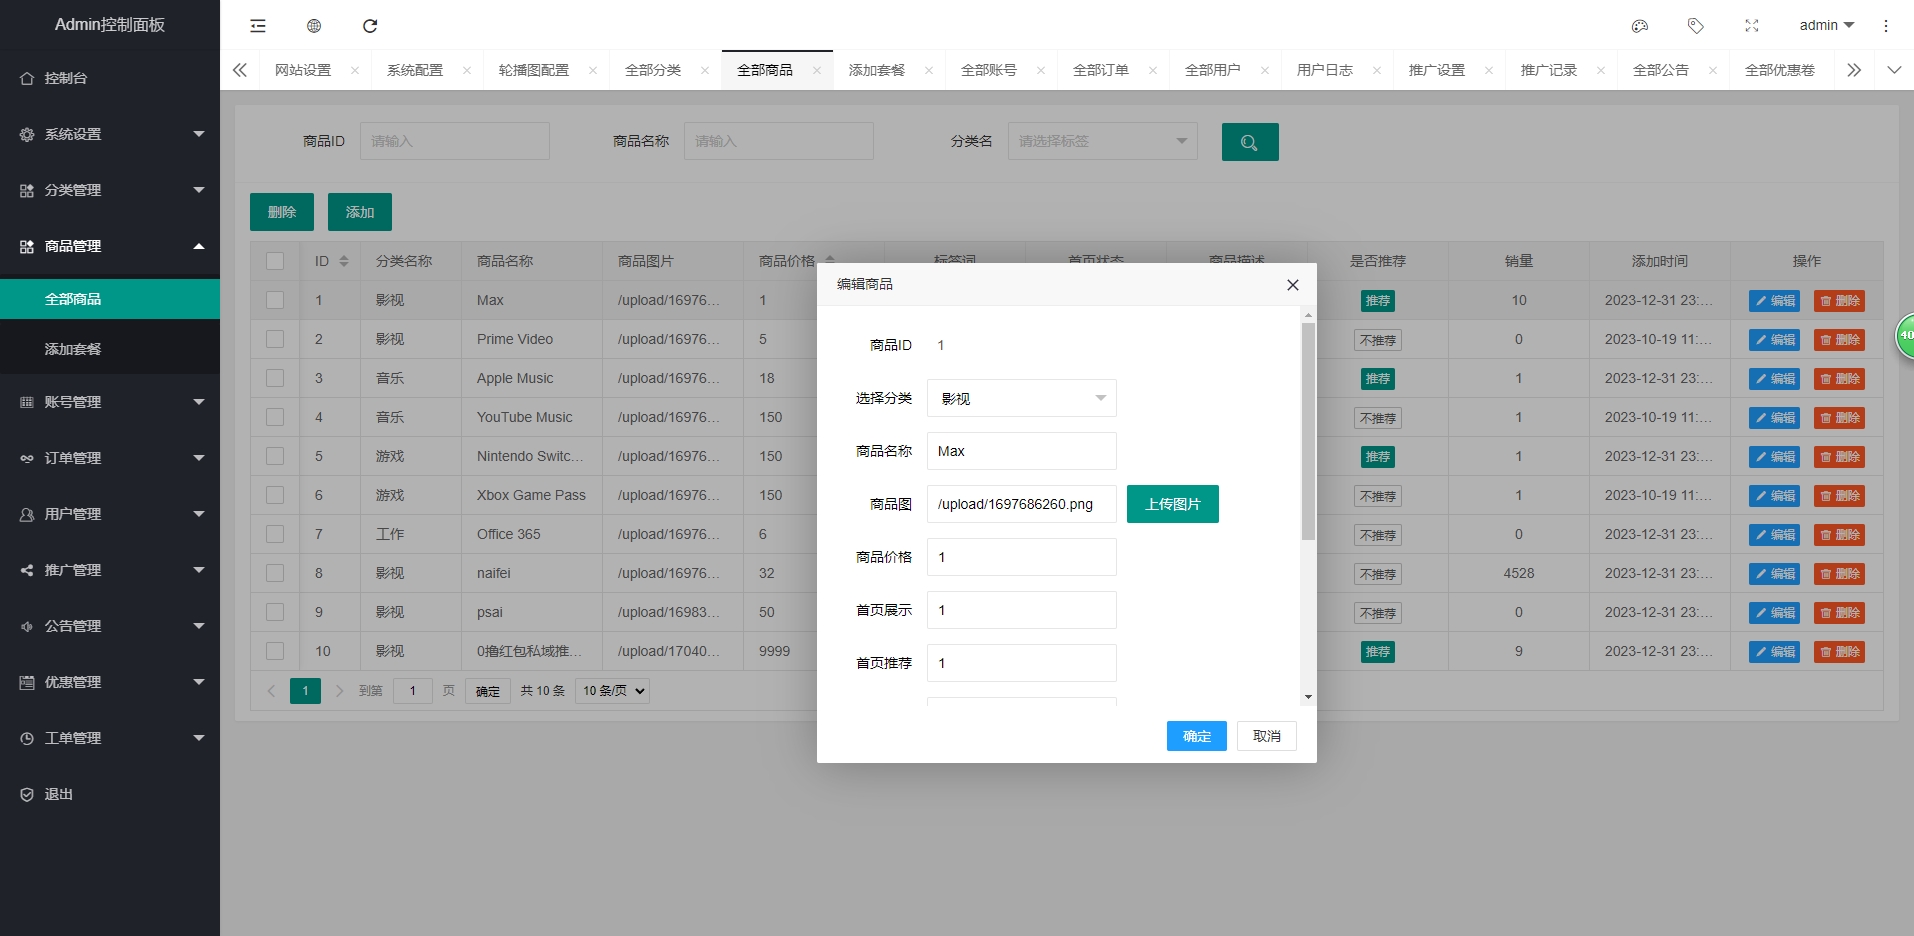Check the row checkbox for Apple Music
Viewport: 1914px width, 936px height.
coord(275,378)
